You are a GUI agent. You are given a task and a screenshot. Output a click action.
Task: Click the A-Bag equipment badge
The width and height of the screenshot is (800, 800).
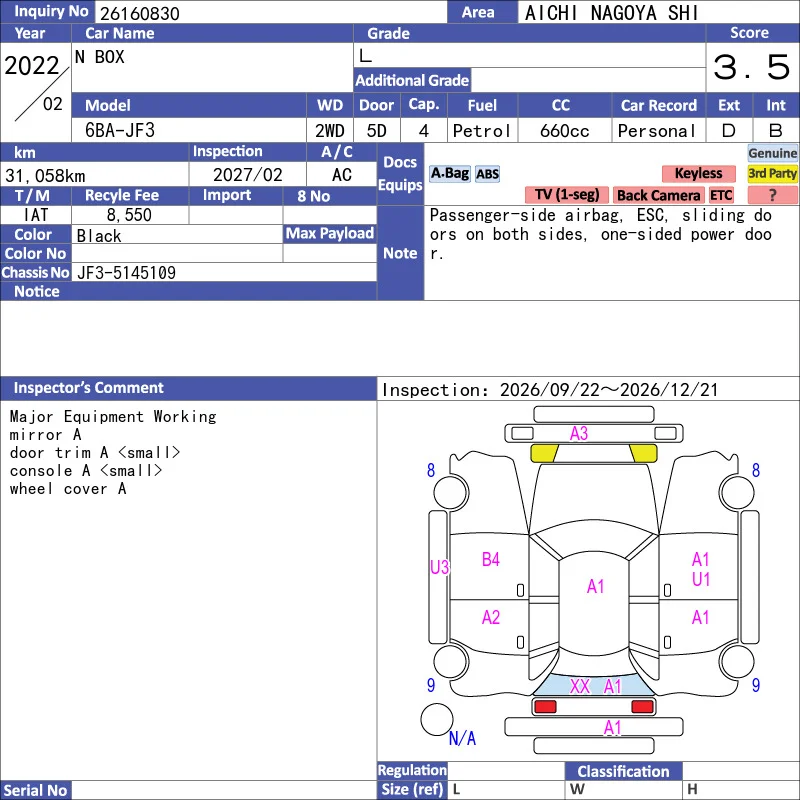point(449,174)
